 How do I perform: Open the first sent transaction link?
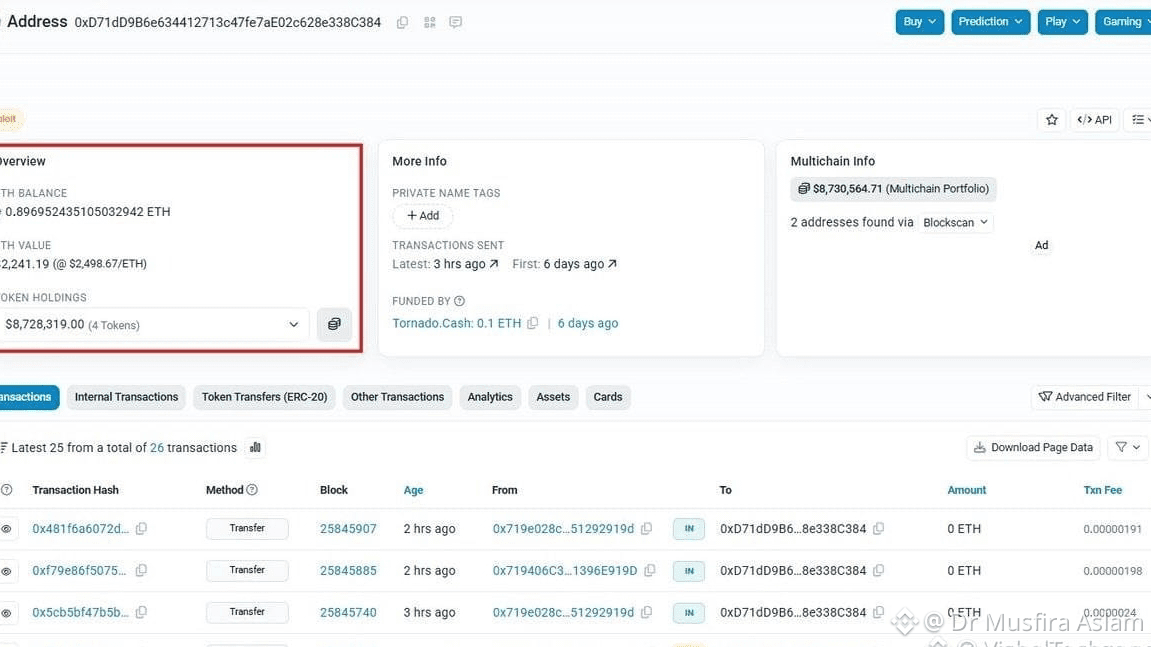tap(580, 264)
